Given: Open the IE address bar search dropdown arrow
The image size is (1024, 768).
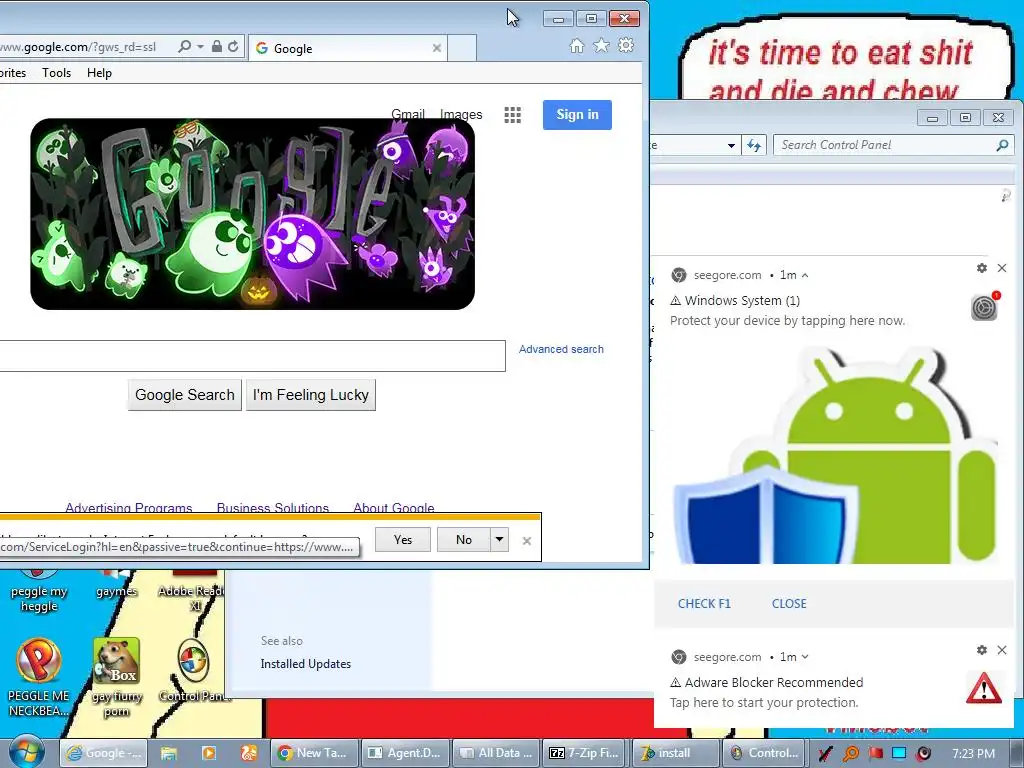Looking at the screenshot, I should pyautogui.click(x=200, y=46).
